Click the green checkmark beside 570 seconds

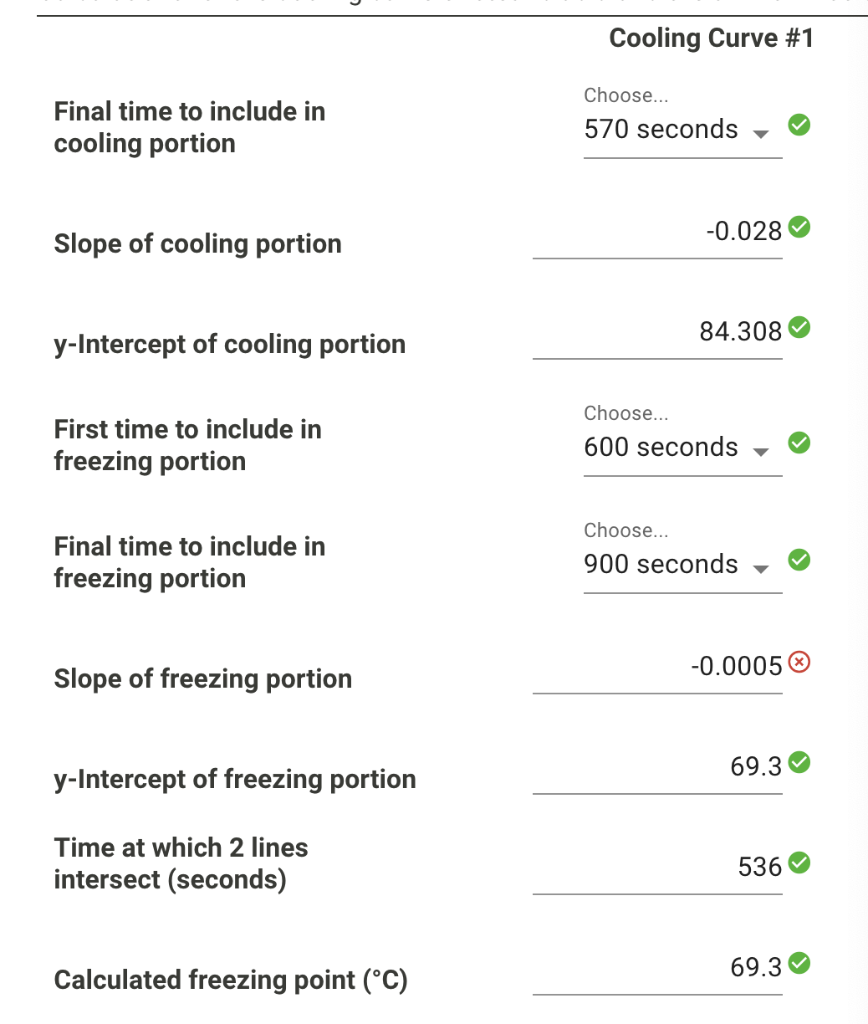point(799,124)
